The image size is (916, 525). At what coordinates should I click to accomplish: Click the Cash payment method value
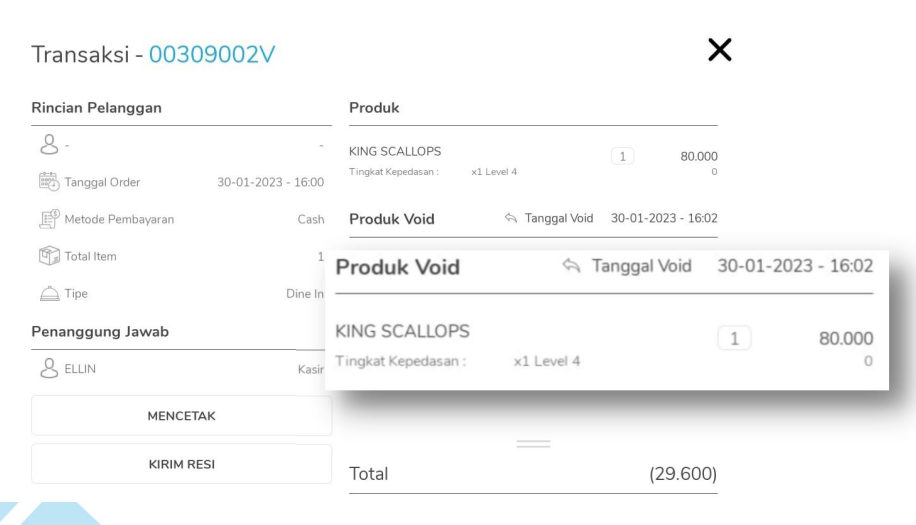tap(310, 219)
